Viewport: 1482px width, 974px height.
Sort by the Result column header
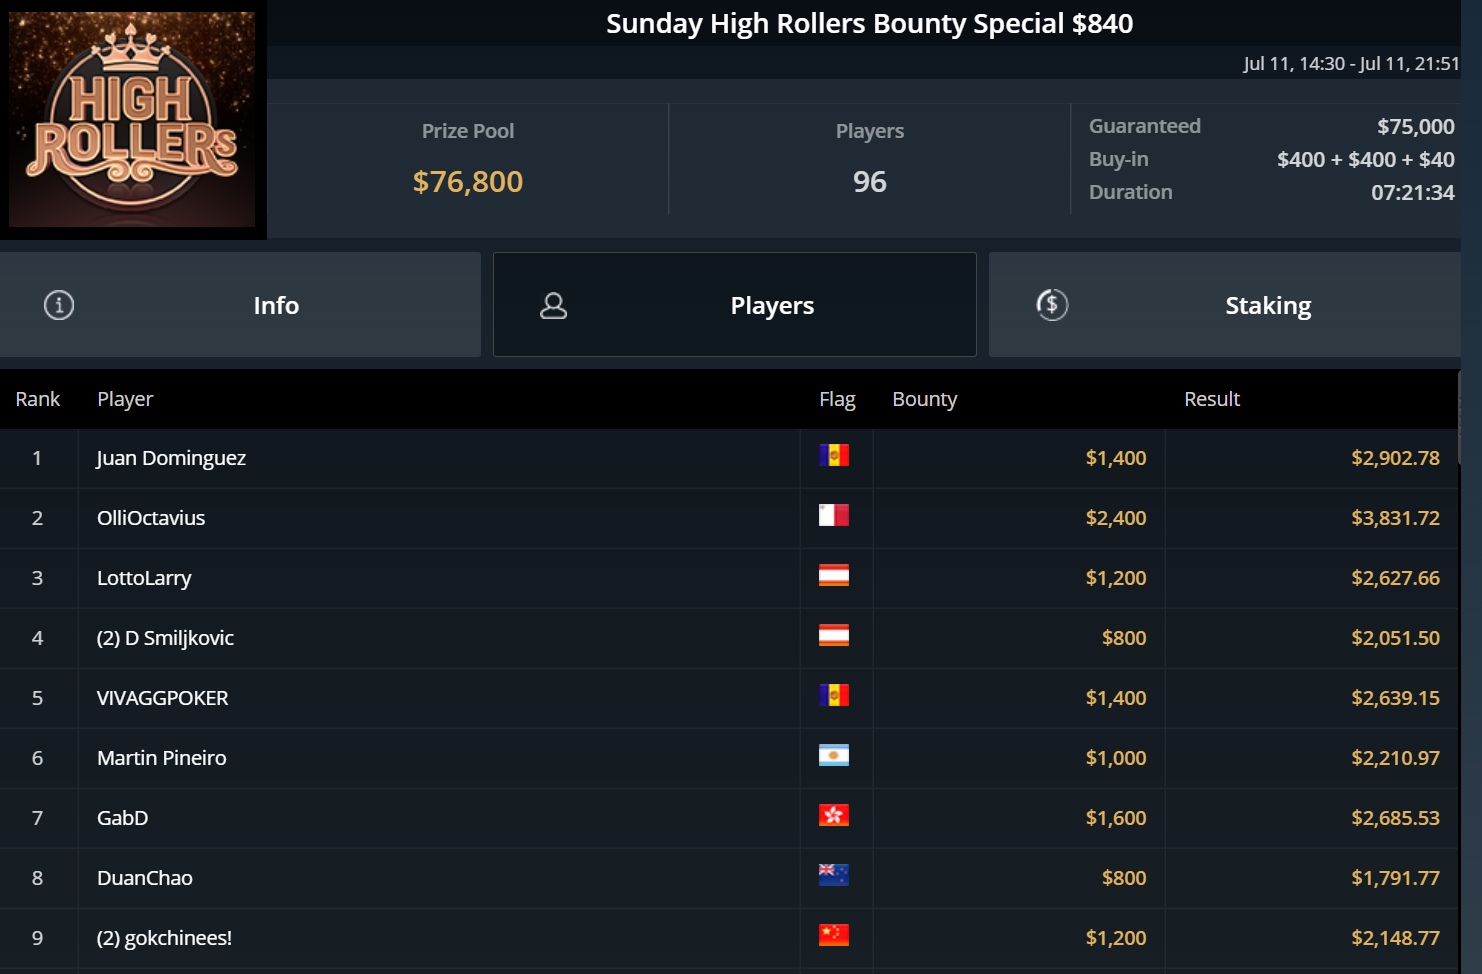coord(1211,399)
